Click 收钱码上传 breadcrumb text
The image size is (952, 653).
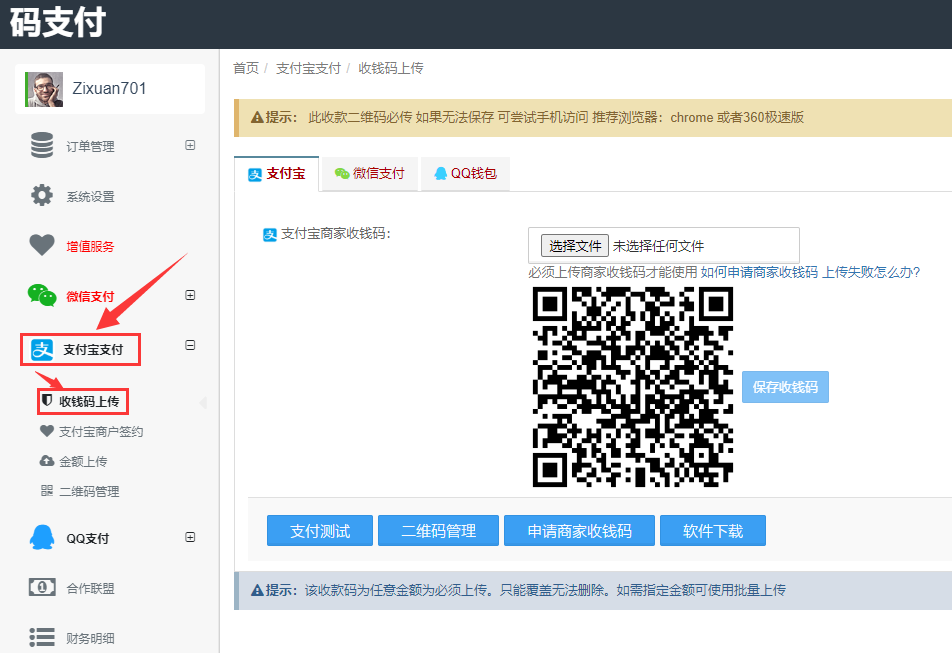tap(391, 68)
